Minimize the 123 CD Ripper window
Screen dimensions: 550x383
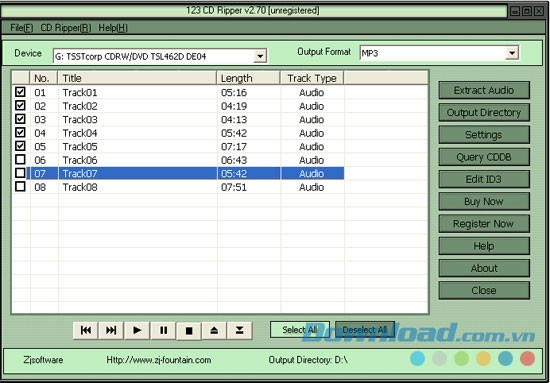pos(515,11)
